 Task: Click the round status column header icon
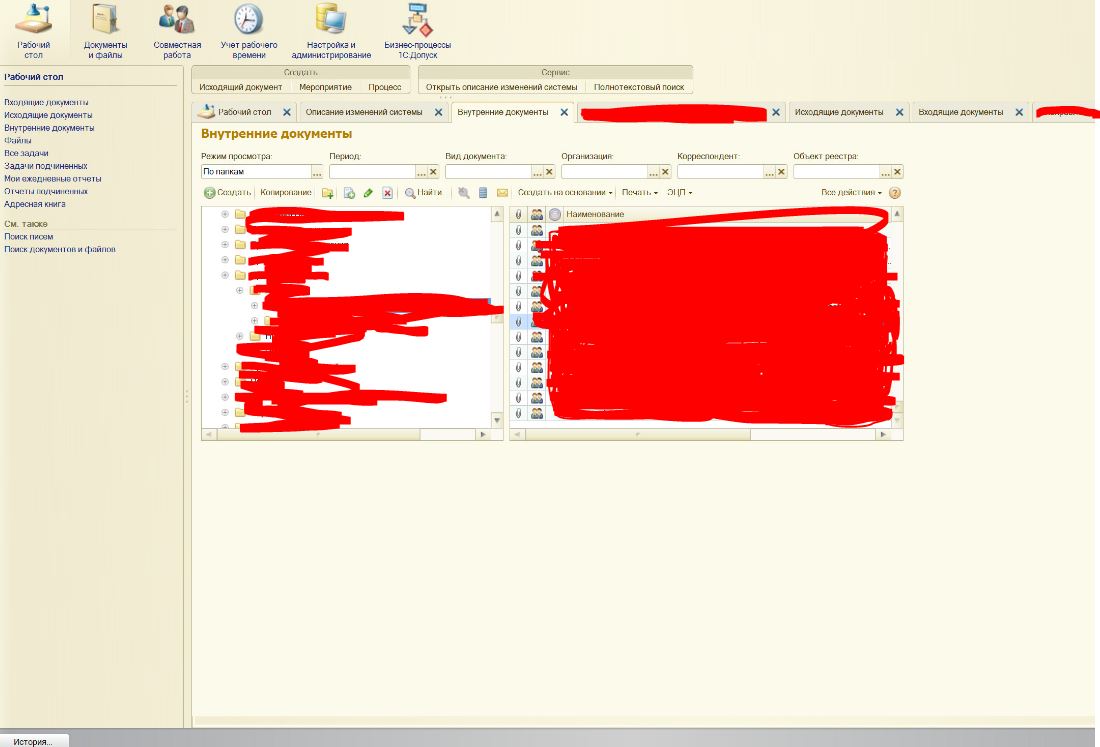pos(555,215)
